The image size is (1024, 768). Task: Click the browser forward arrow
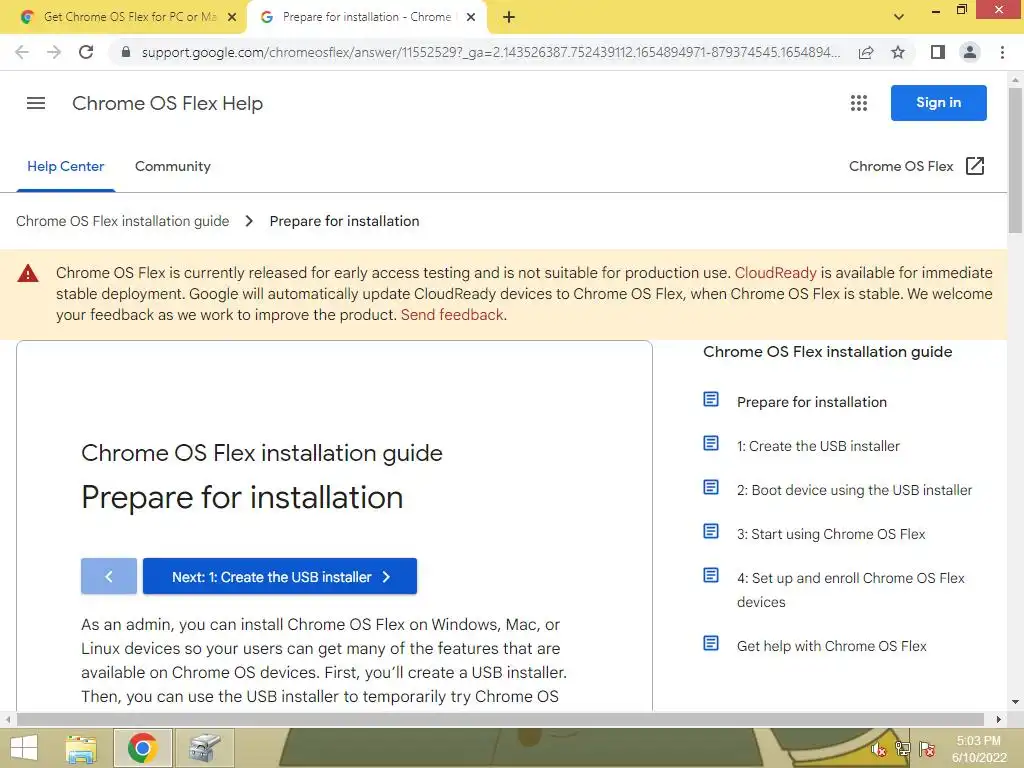tap(54, 52)
